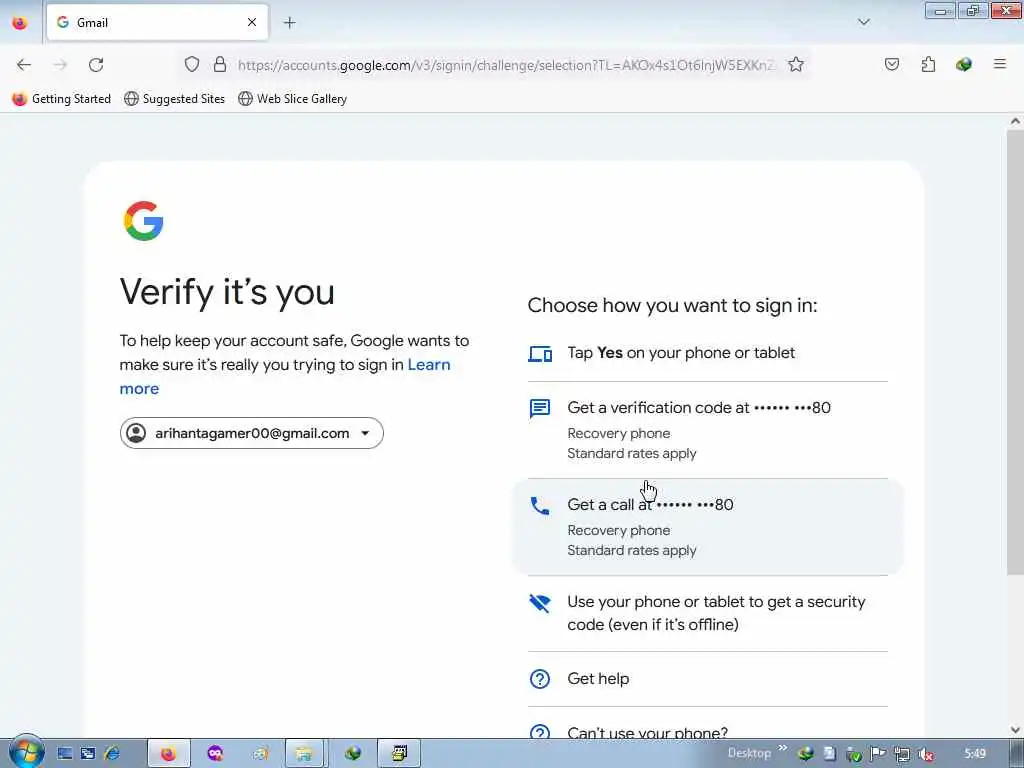The height and width of the screenshot is (768, 1024).
Task: Click the Firefox View icon beside tabs
Action: point(20,22)
